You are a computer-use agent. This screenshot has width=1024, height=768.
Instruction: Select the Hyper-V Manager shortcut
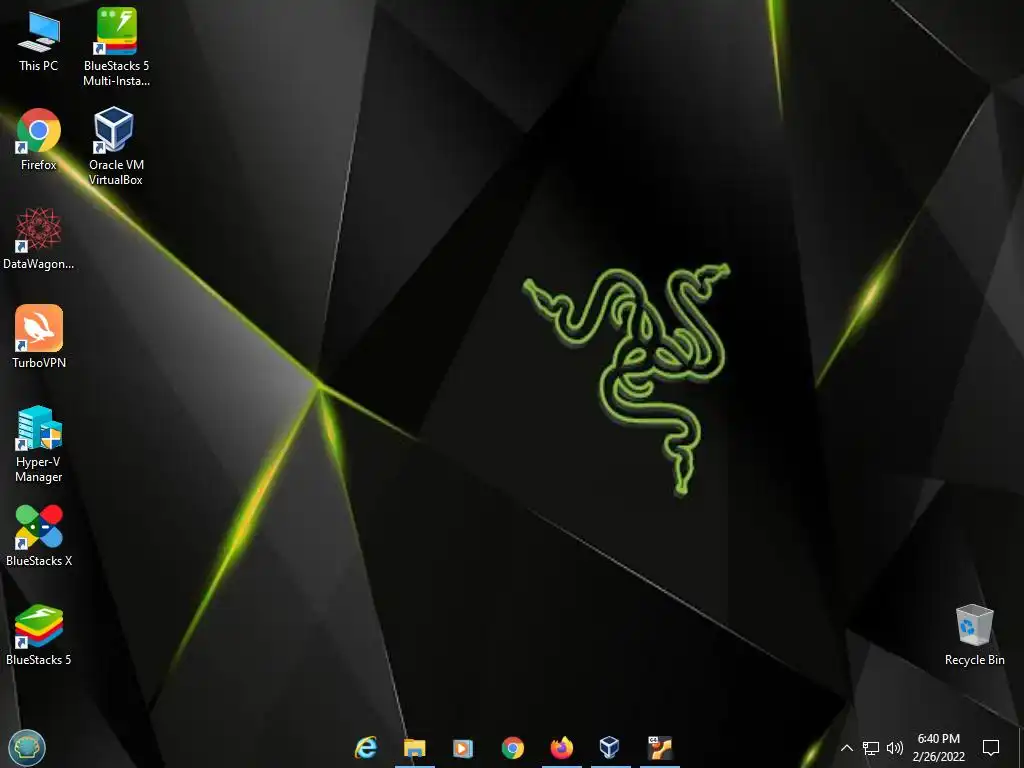39,444
